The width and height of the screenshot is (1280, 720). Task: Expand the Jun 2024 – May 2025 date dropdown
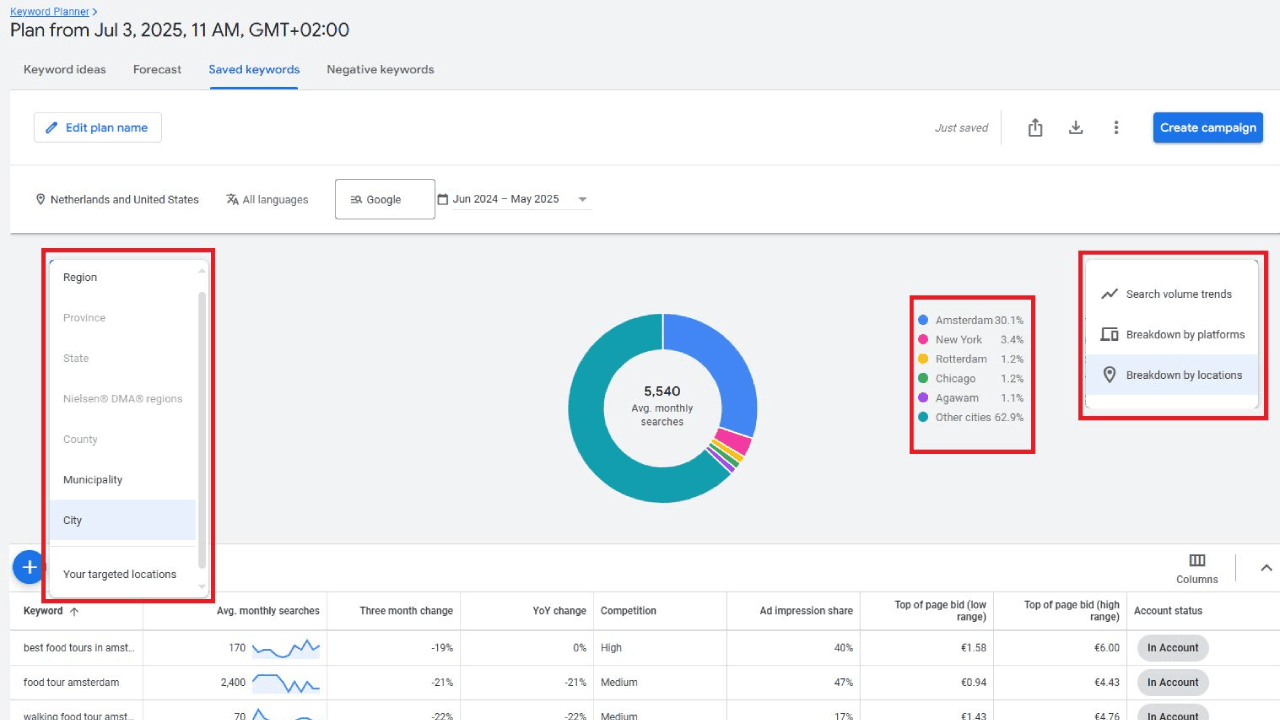[x=582, y=199]
